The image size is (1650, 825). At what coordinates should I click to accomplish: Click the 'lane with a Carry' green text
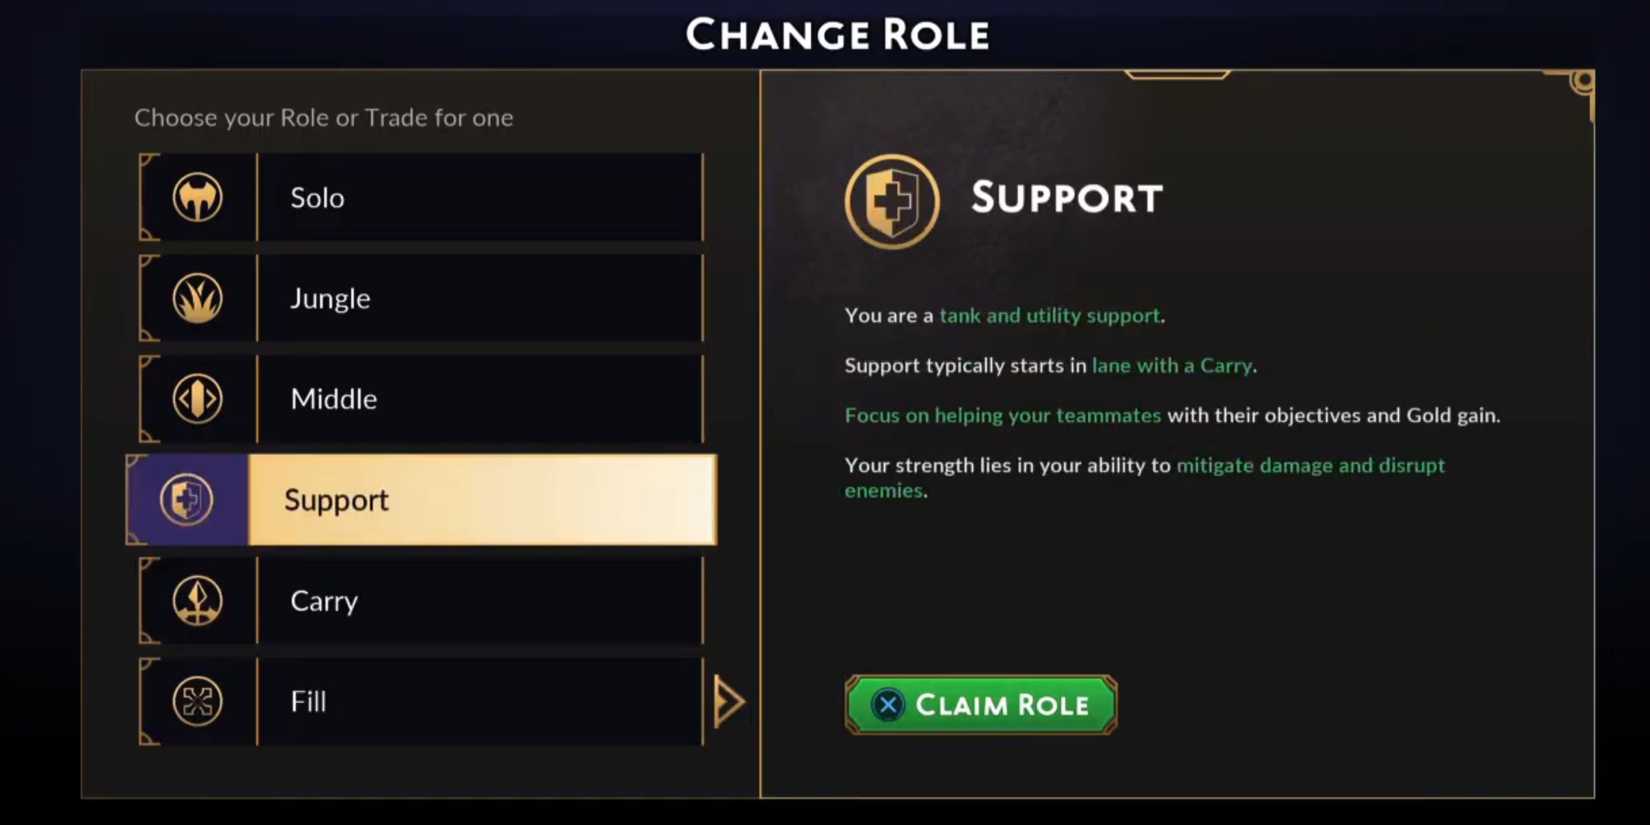[1171, 365]
